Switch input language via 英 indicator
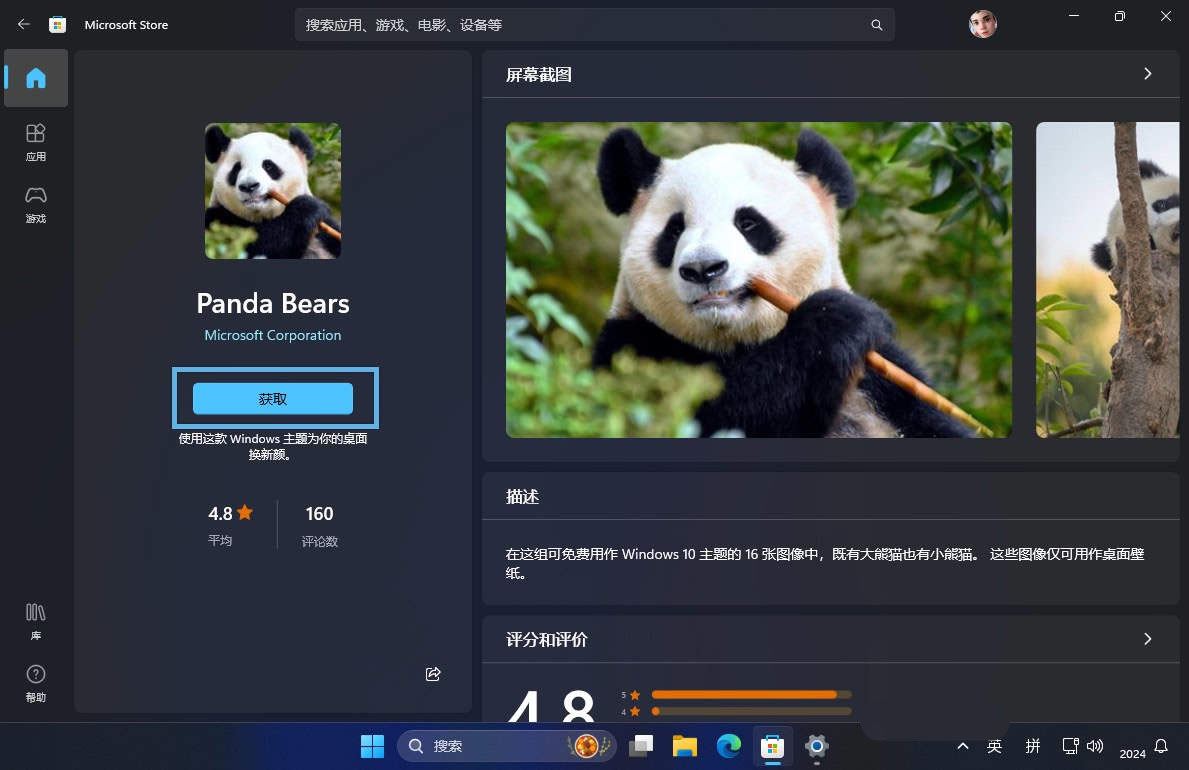 point(994,746)
